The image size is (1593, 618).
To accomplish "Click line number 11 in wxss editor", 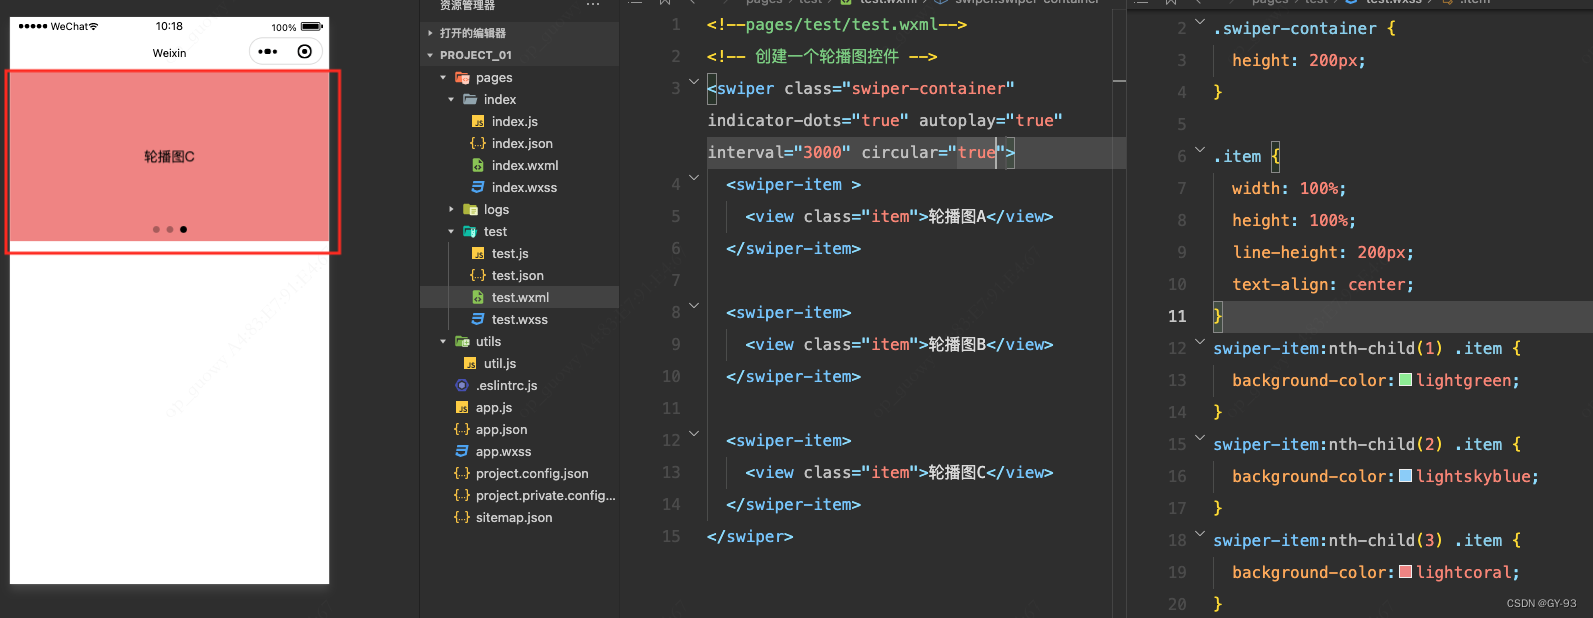I will click(x=1177, y=316).
